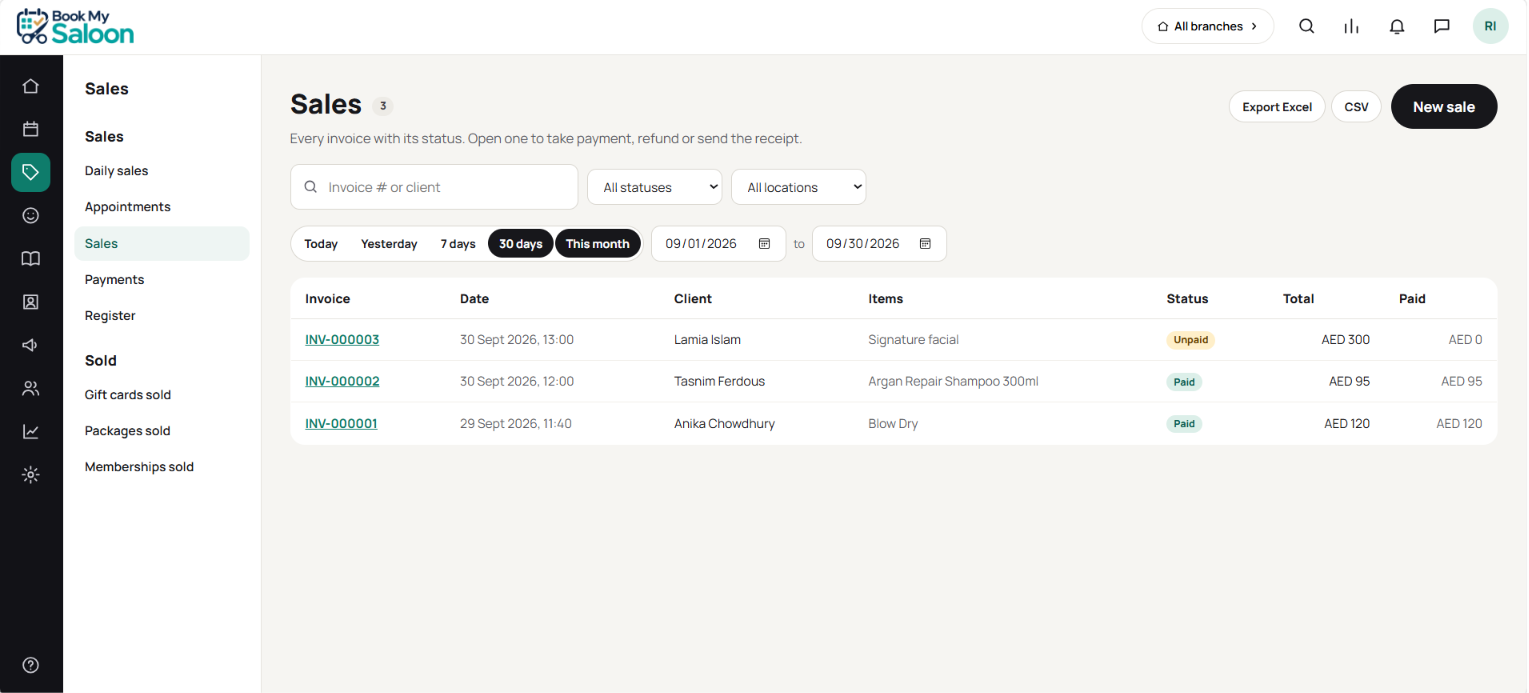Open invoice INV-000003
The width and height of the screenshot is (1529, 693).
pyautogui.click(x=342, y=340)
